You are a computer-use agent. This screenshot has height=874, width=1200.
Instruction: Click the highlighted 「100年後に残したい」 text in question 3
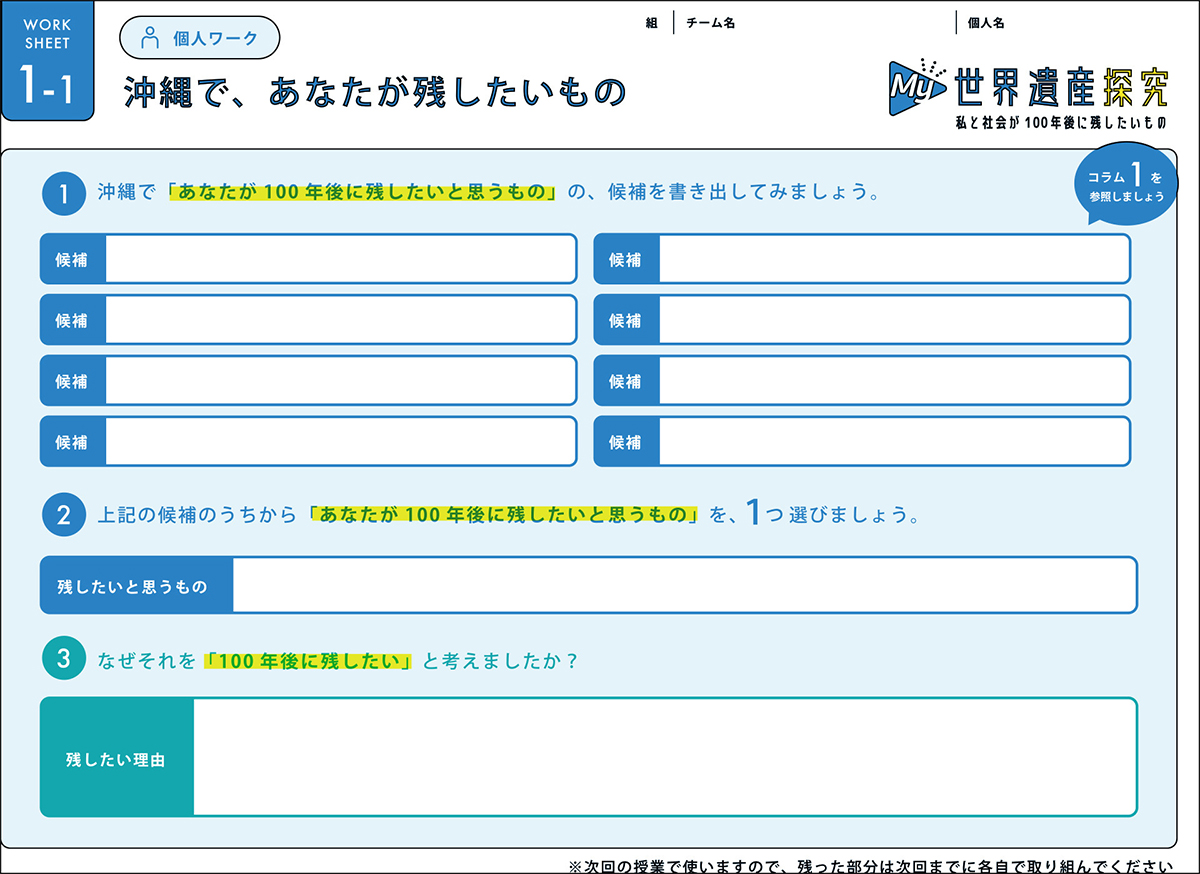(x=309, y=661)
